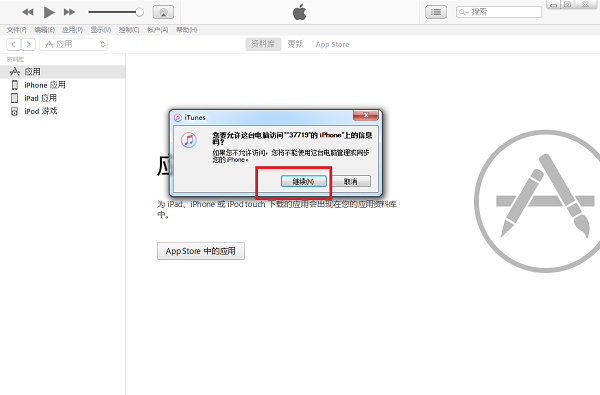Click the magnifier icon in search box
The image size is (600, 395).
(462, 12)
